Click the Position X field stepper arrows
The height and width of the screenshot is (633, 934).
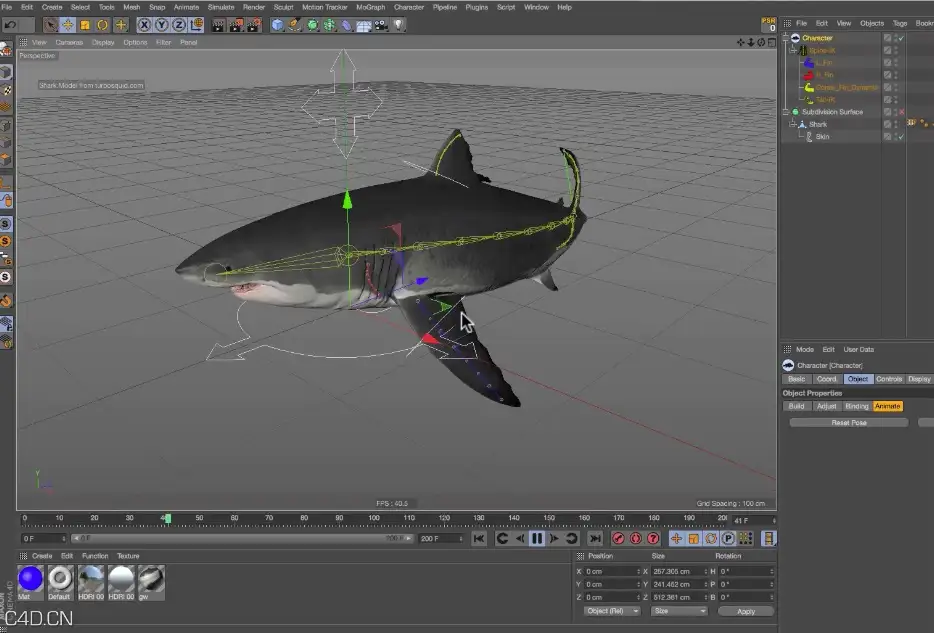(638, 571)
